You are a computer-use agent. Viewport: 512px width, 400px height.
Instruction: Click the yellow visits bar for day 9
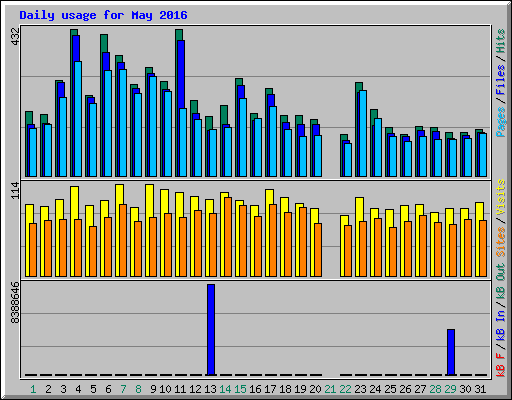148,230
